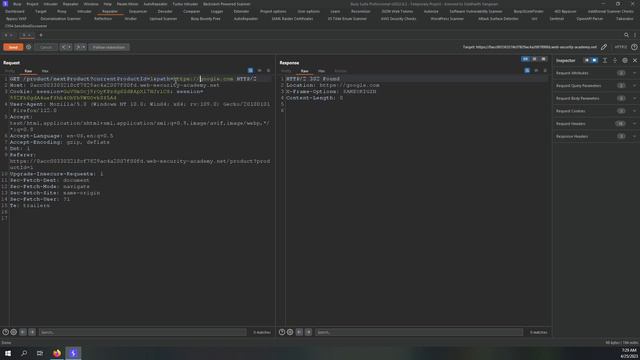Viewport: 640px width, 360px height.
Task: Open Request pane hamburger options menu
Action: point(268,71)
